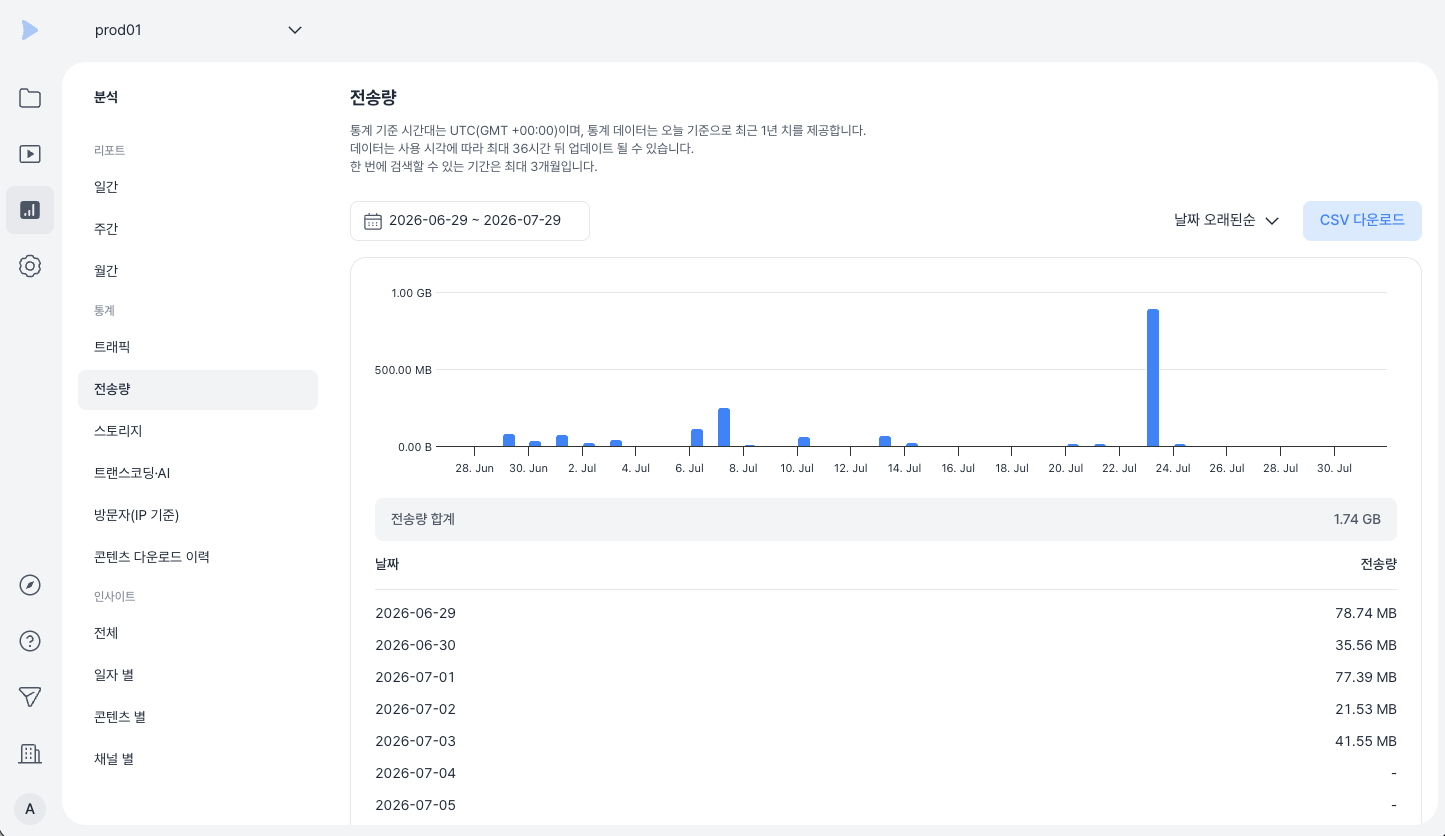Click the tall 23 Jul bar in chart
The height and width of the screenshot is (836, 1445).
click(x=1153, y=378)
